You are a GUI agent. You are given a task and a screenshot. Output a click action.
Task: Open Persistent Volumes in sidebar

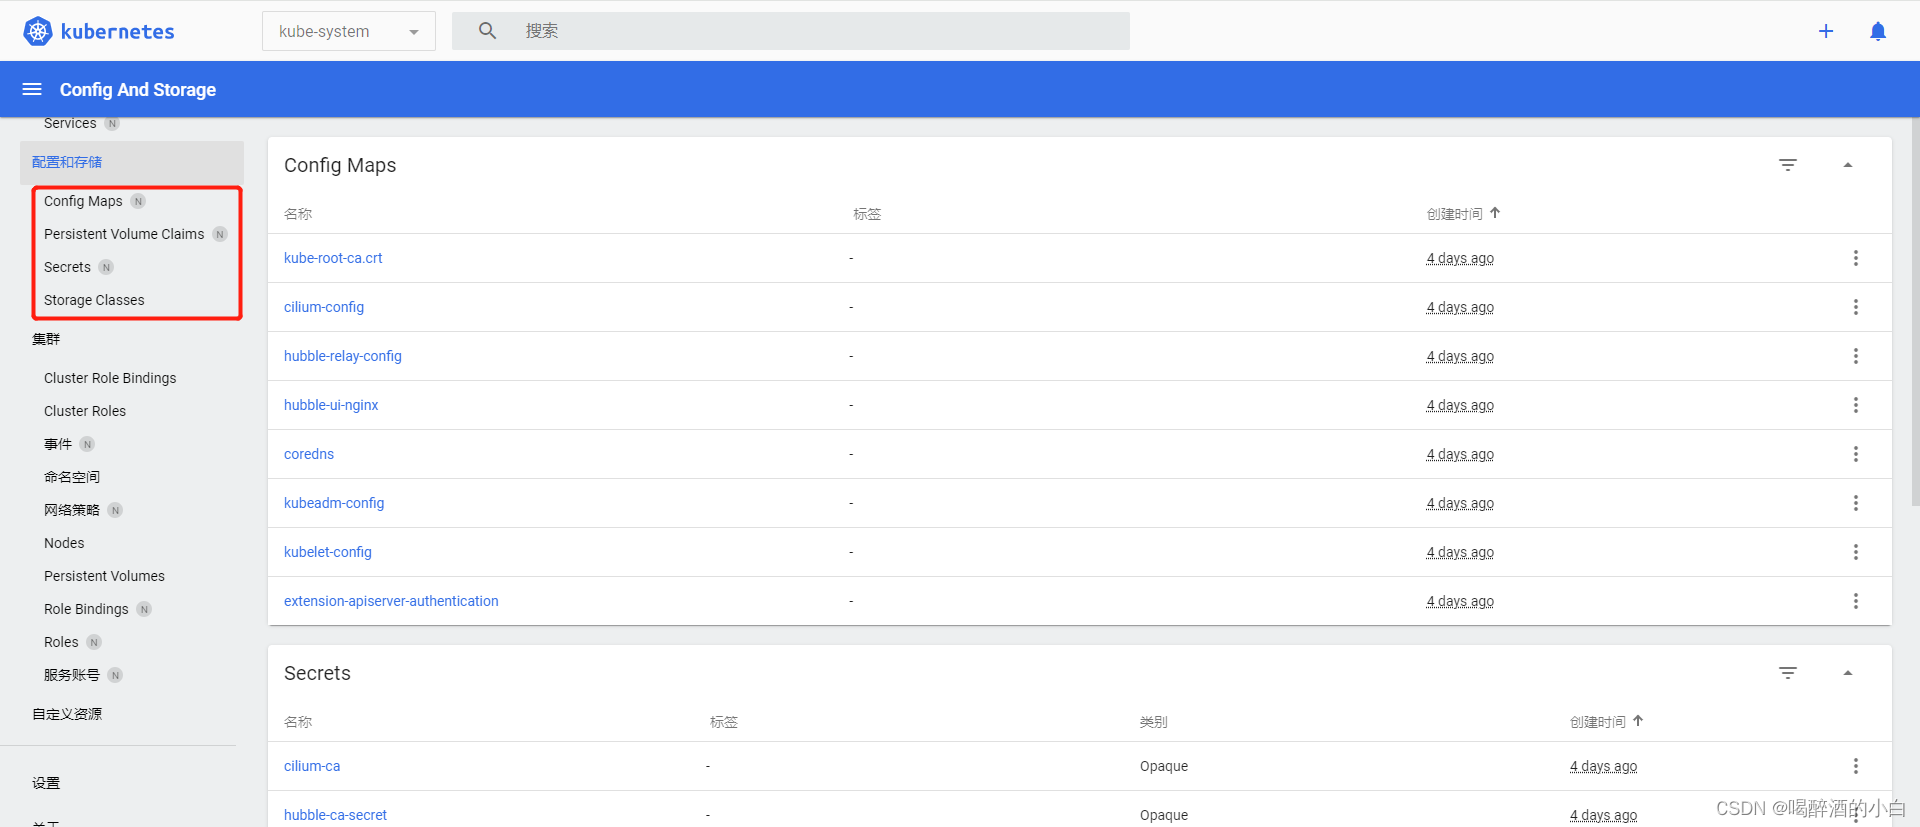pos(104,576)
